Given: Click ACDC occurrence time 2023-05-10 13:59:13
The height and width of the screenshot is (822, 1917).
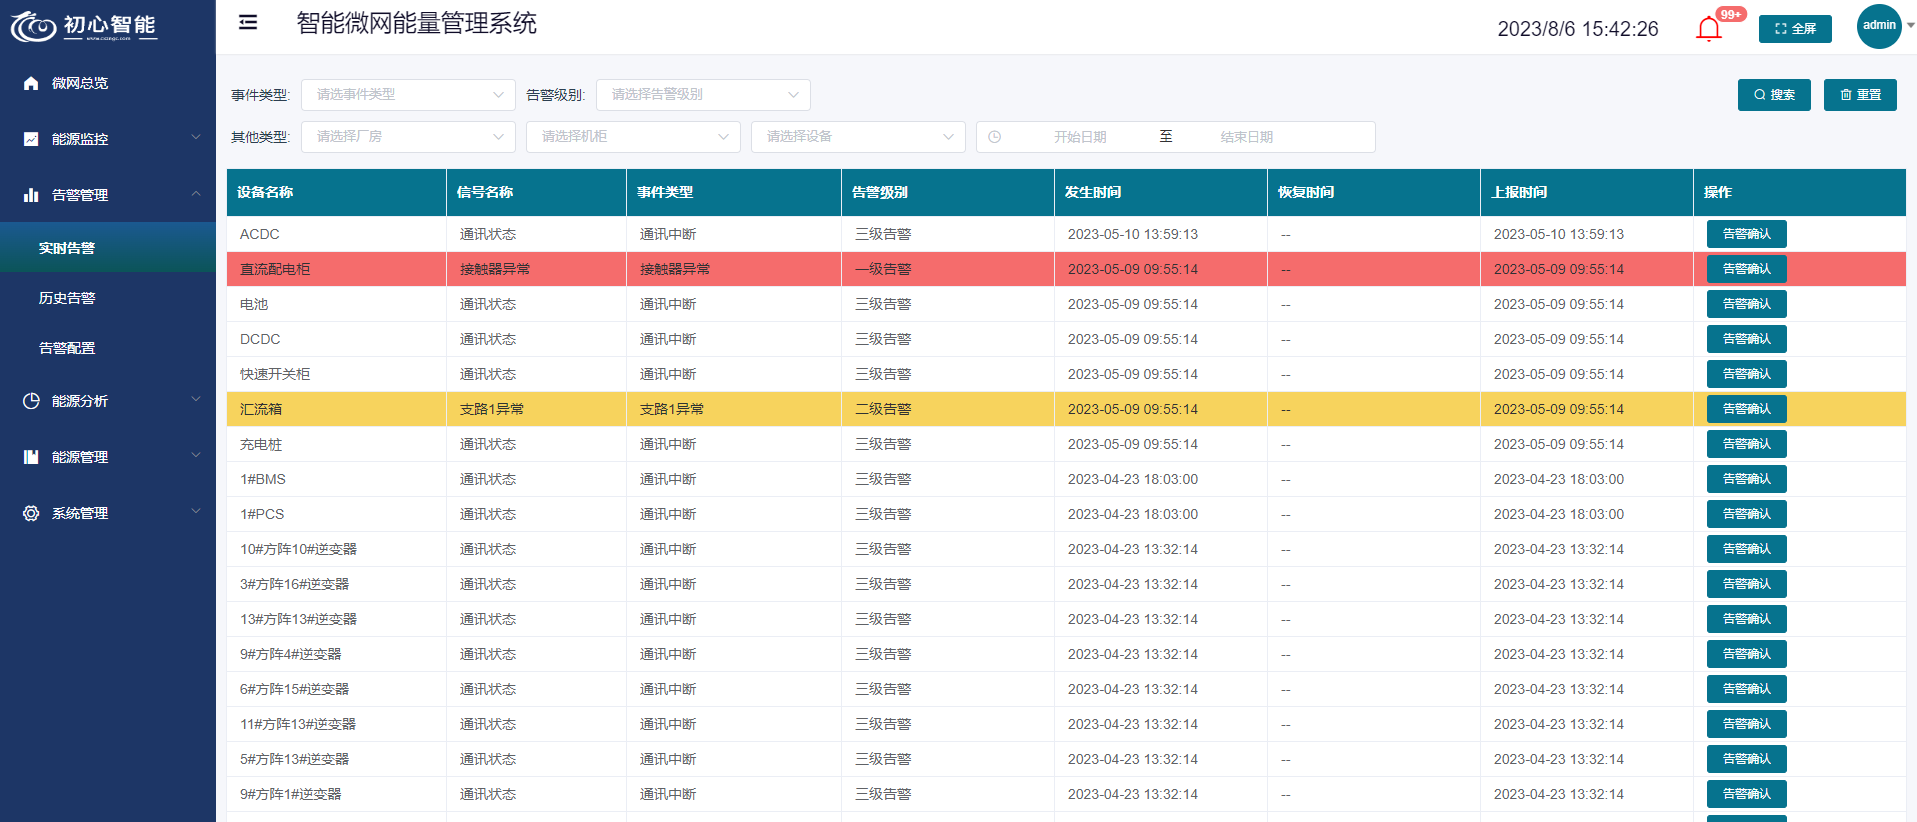Looking at the screenshot, I should 1133,234.
